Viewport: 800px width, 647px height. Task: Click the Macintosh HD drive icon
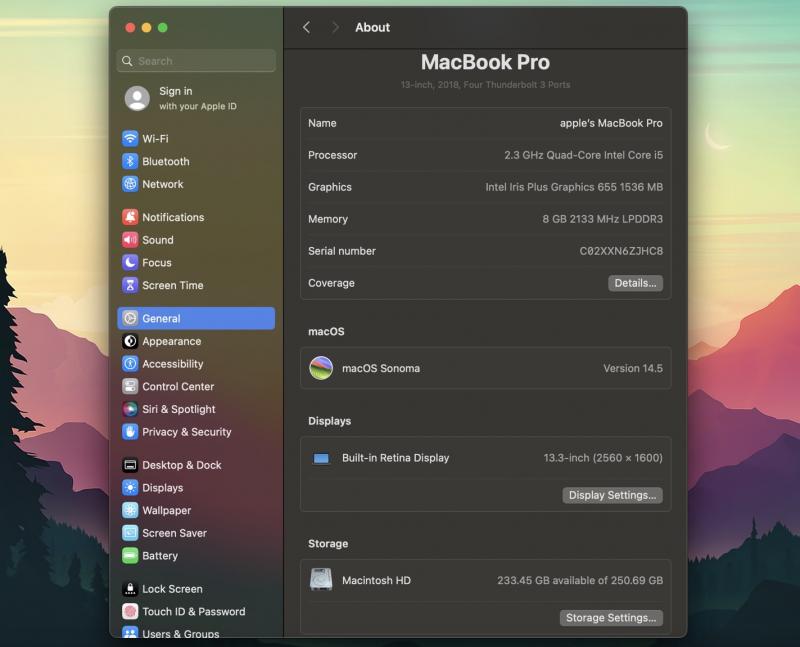[x=321, y=580]
